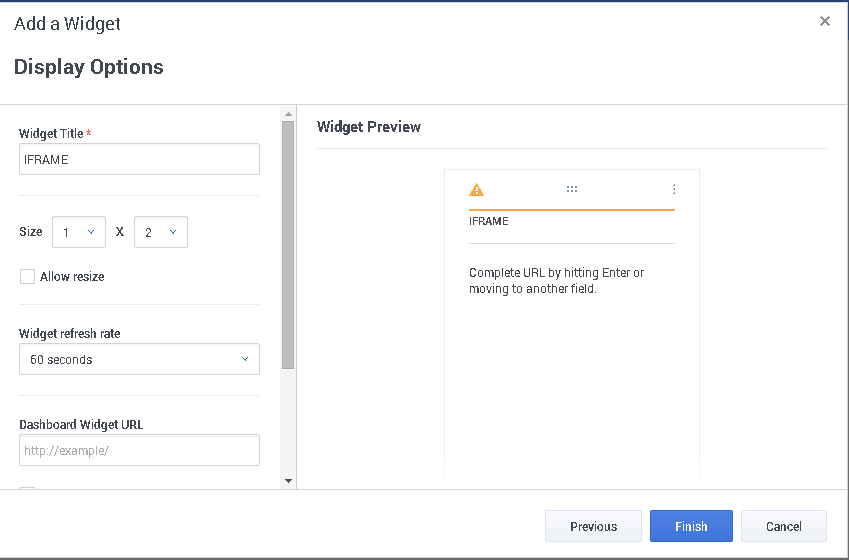Click the IFRAME title in widget preview
The width and height of the screenshot is (849, 560).
pos(489,221)
